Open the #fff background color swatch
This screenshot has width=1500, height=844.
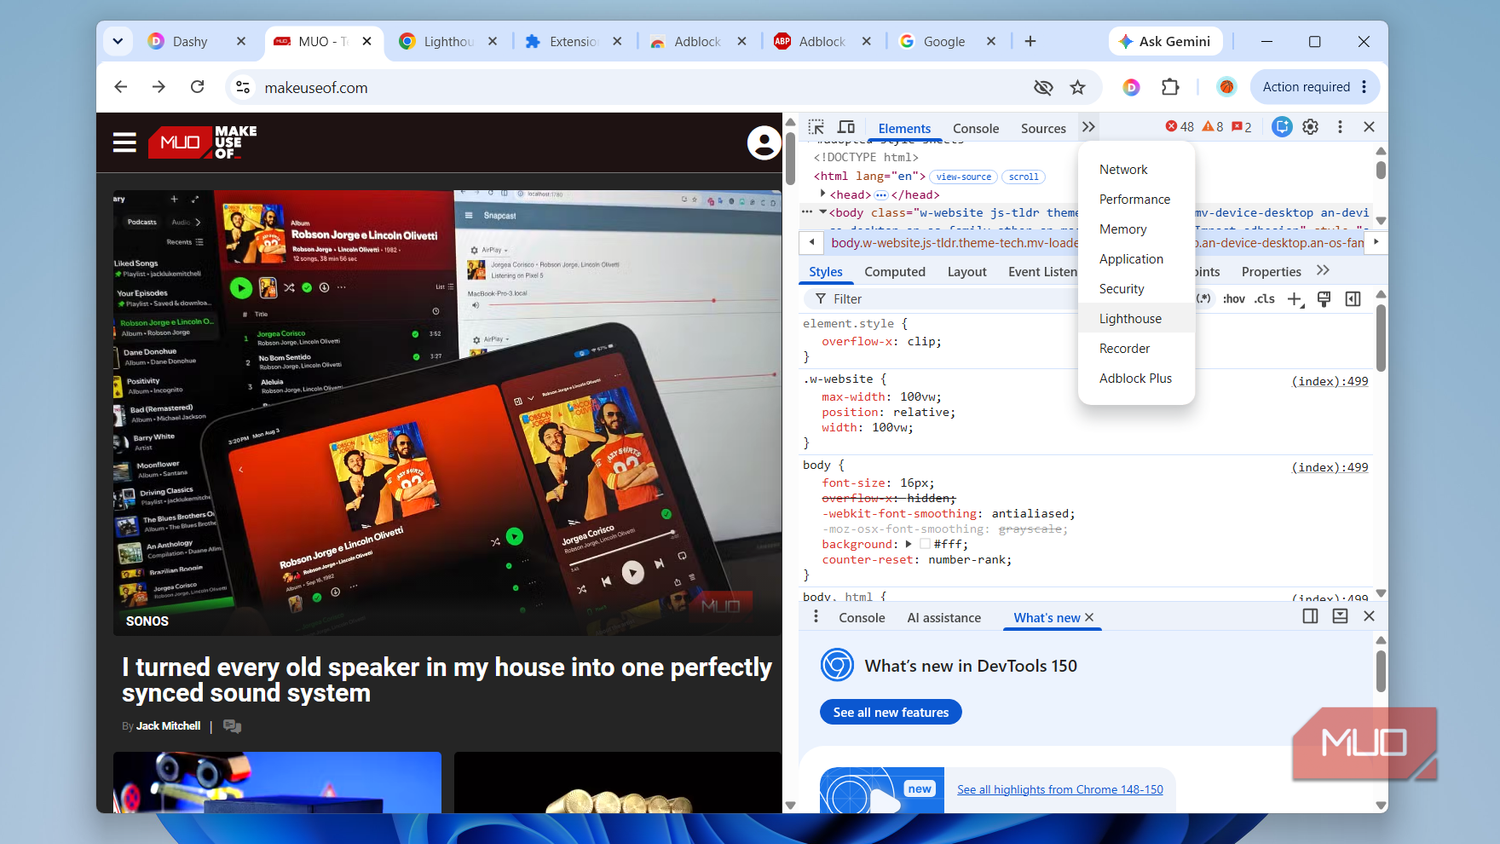[x=925, y=544]
